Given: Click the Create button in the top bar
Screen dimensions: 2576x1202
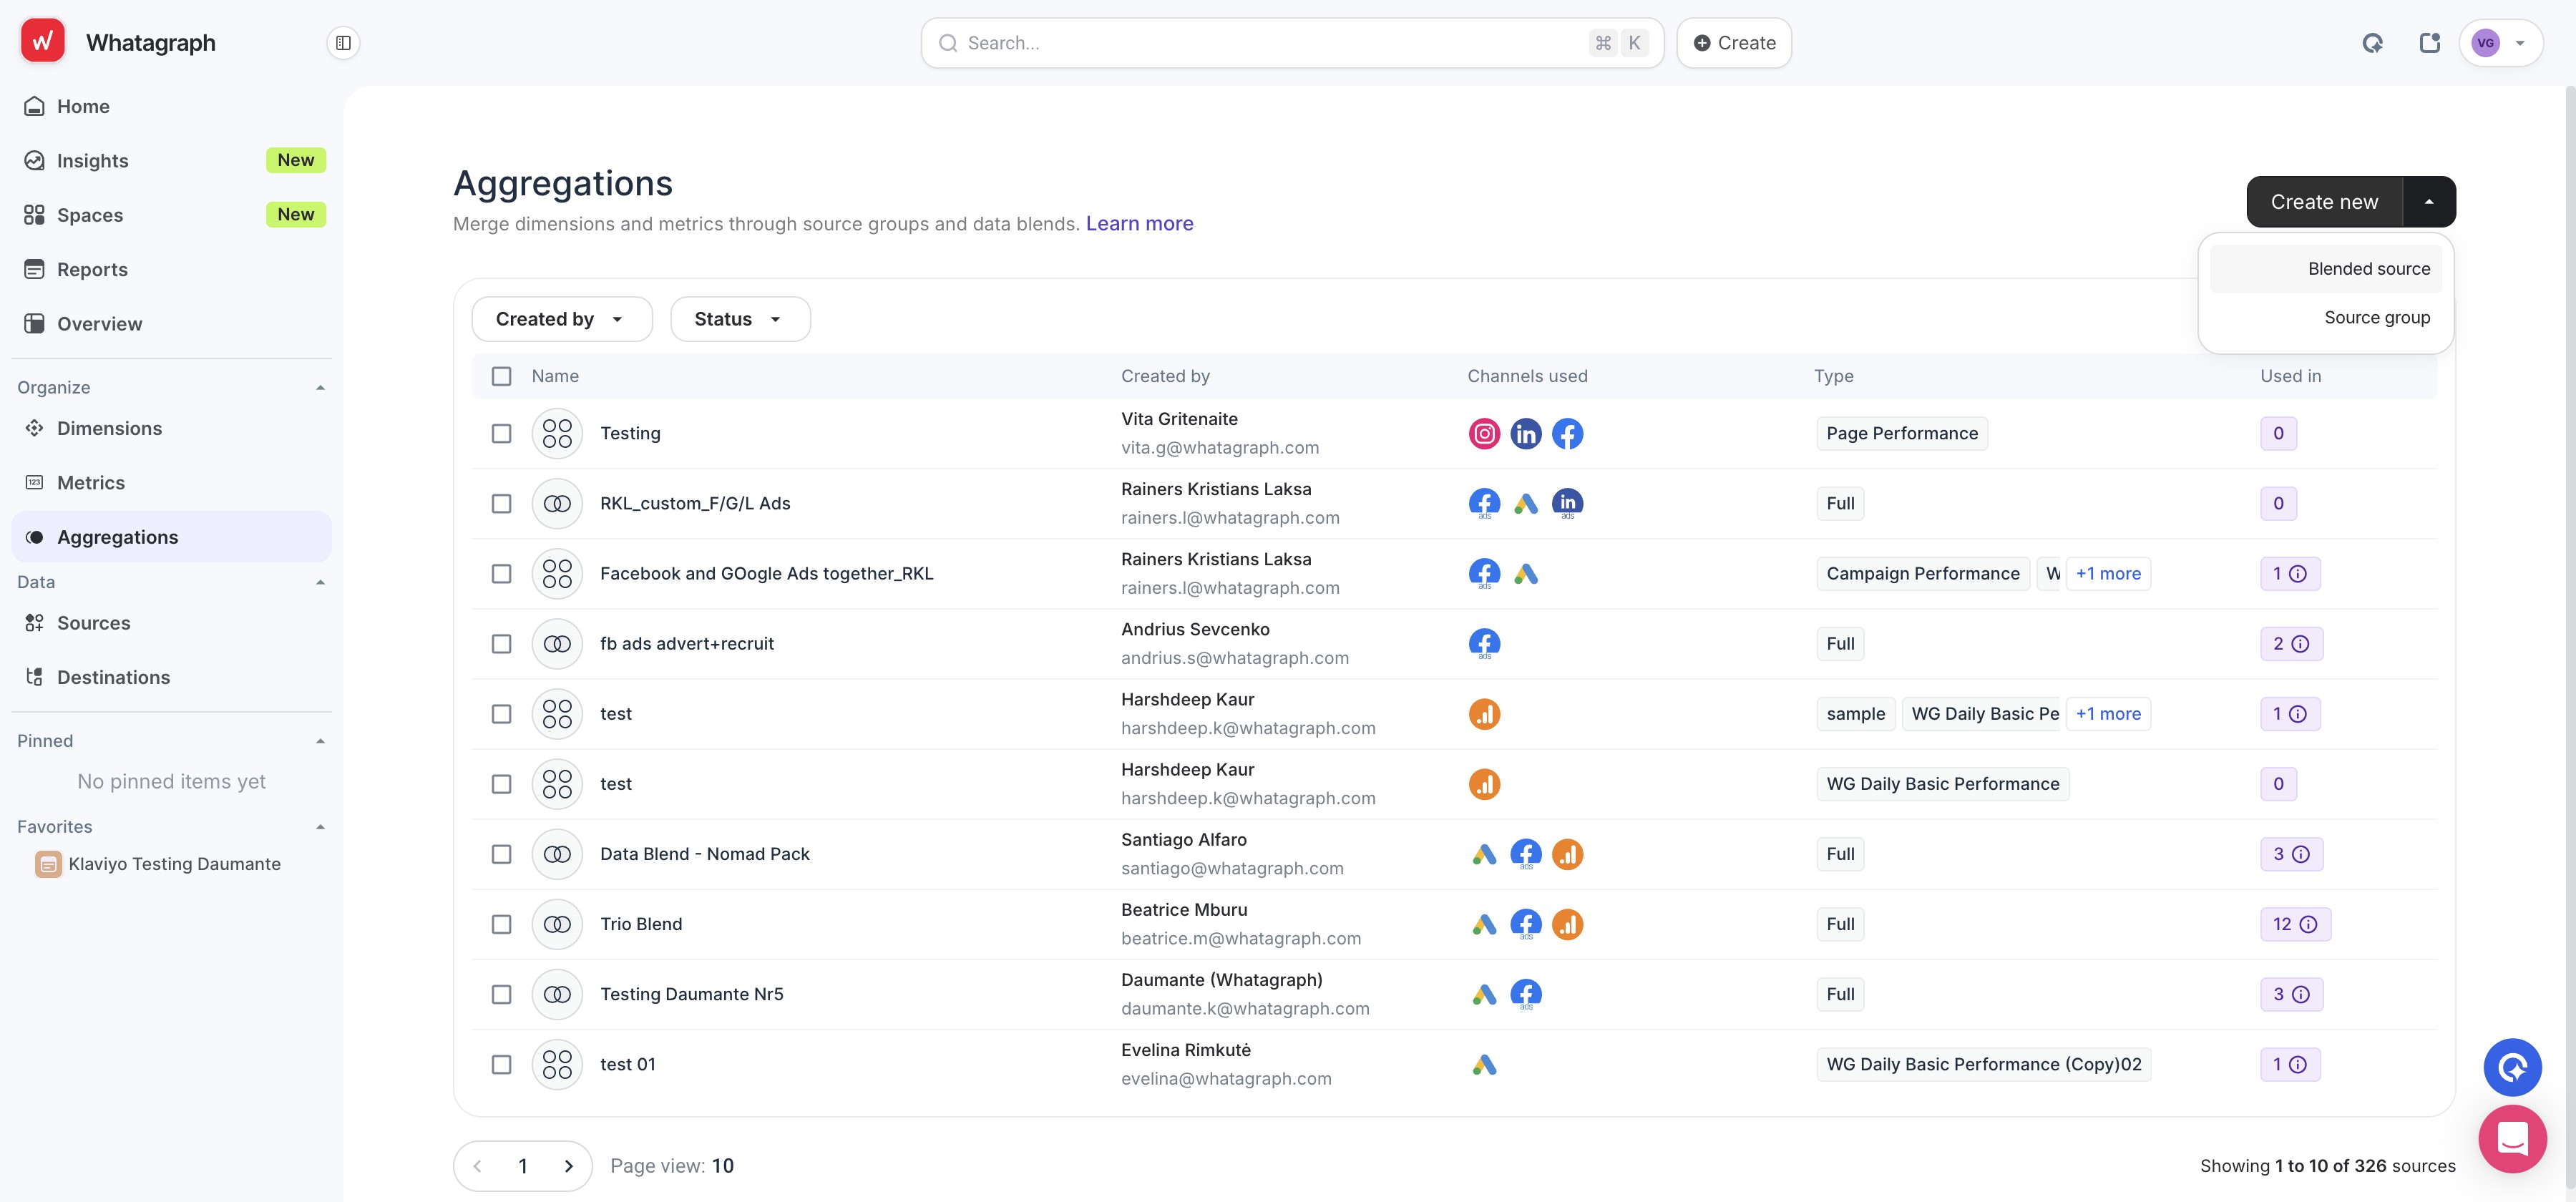Looking at the screenshot, I should coord(1733,43).
